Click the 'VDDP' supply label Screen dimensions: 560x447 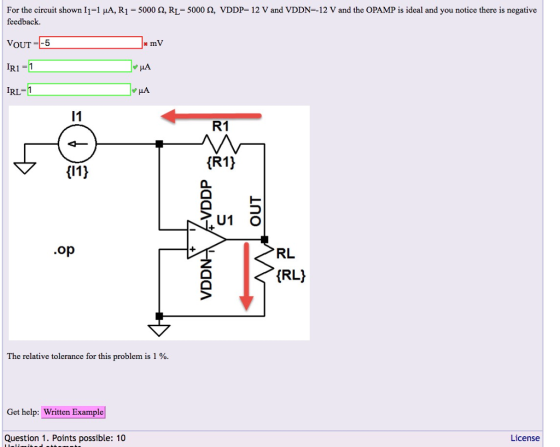(205, 200)
